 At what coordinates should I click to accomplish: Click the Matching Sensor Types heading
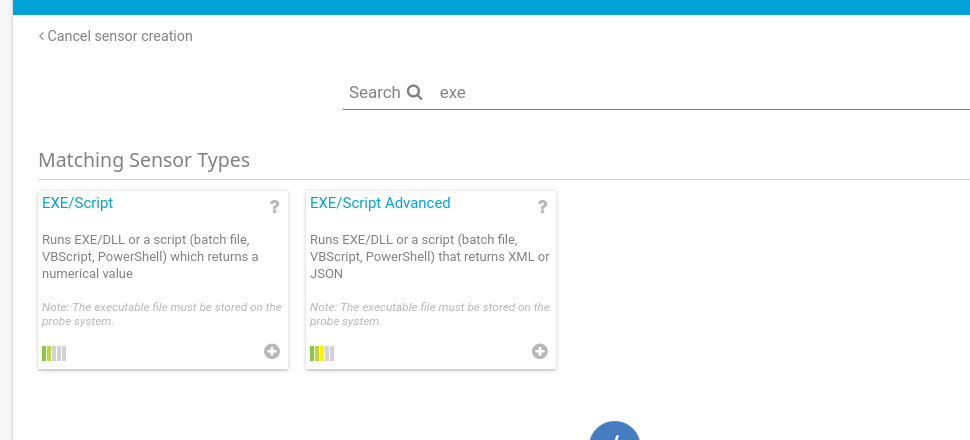click(144, 160)
